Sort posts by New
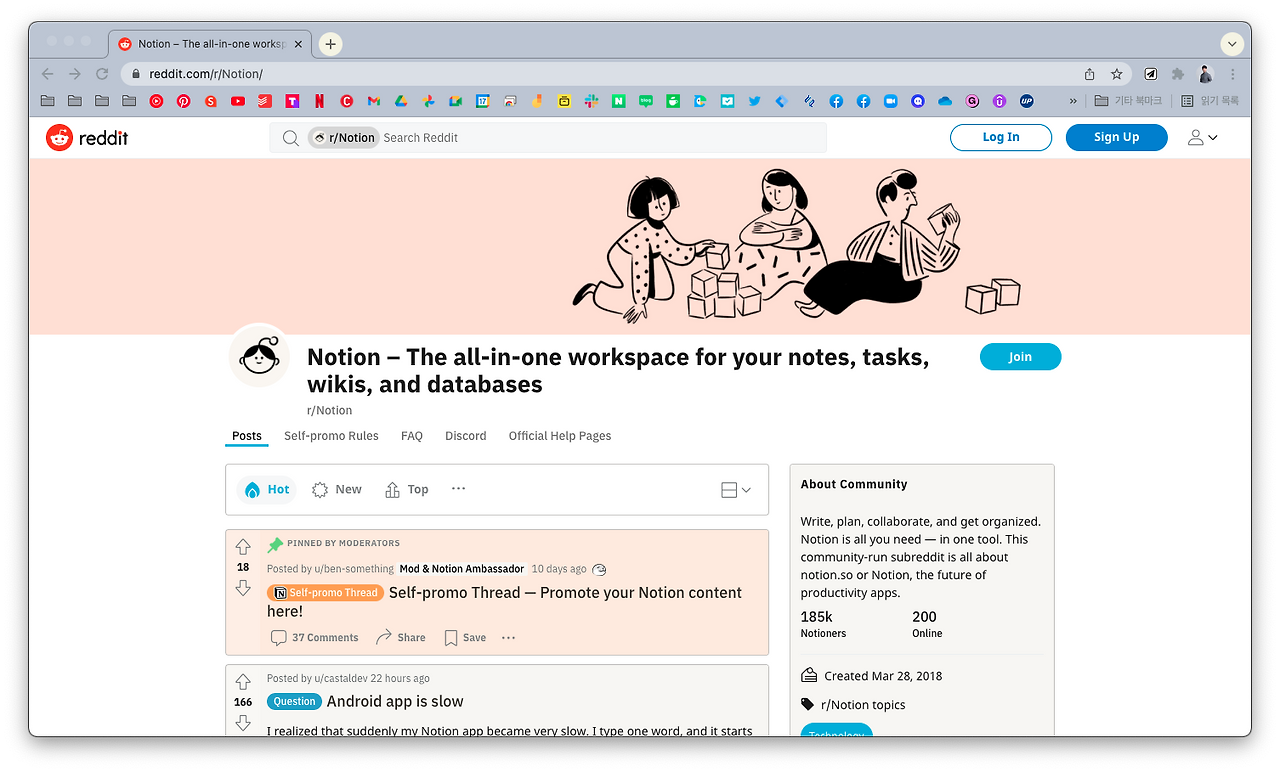 tap(337, 490)
